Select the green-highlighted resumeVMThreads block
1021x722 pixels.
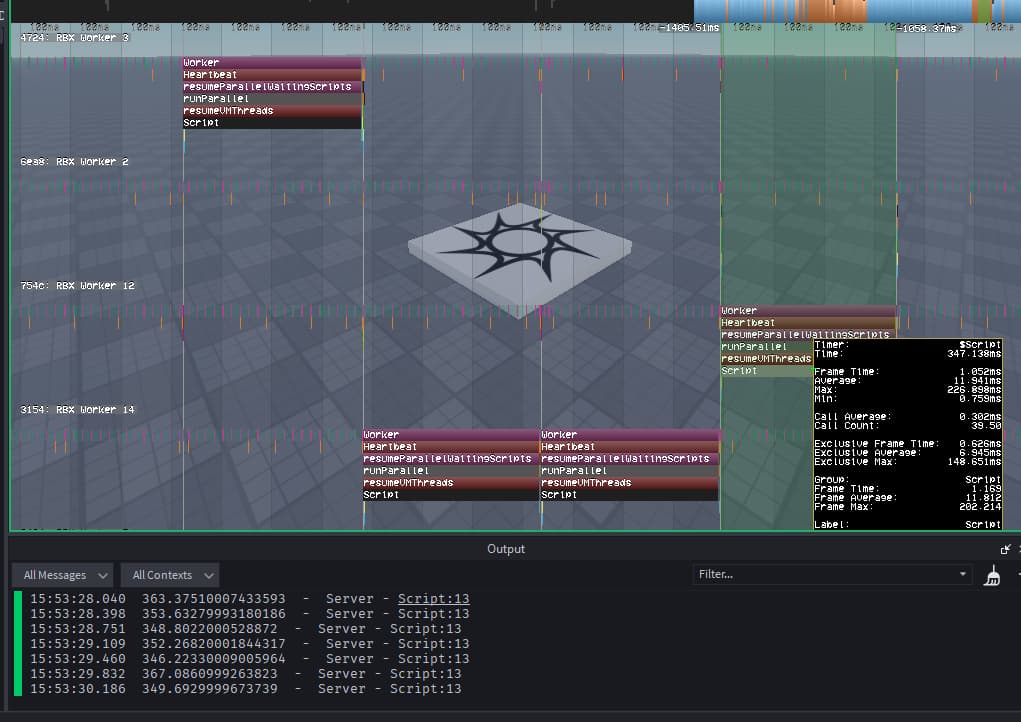point(765,358)
